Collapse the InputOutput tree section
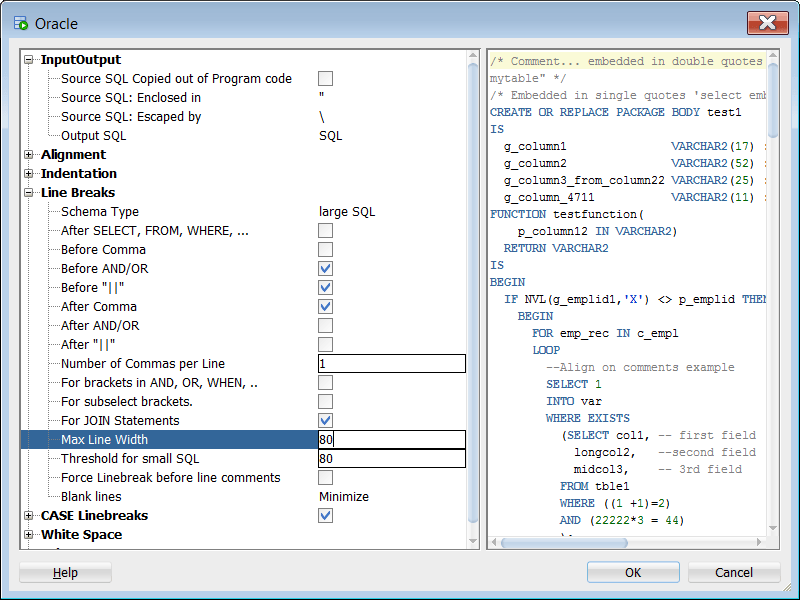This screenshot has width=800, height=600. 30,59
